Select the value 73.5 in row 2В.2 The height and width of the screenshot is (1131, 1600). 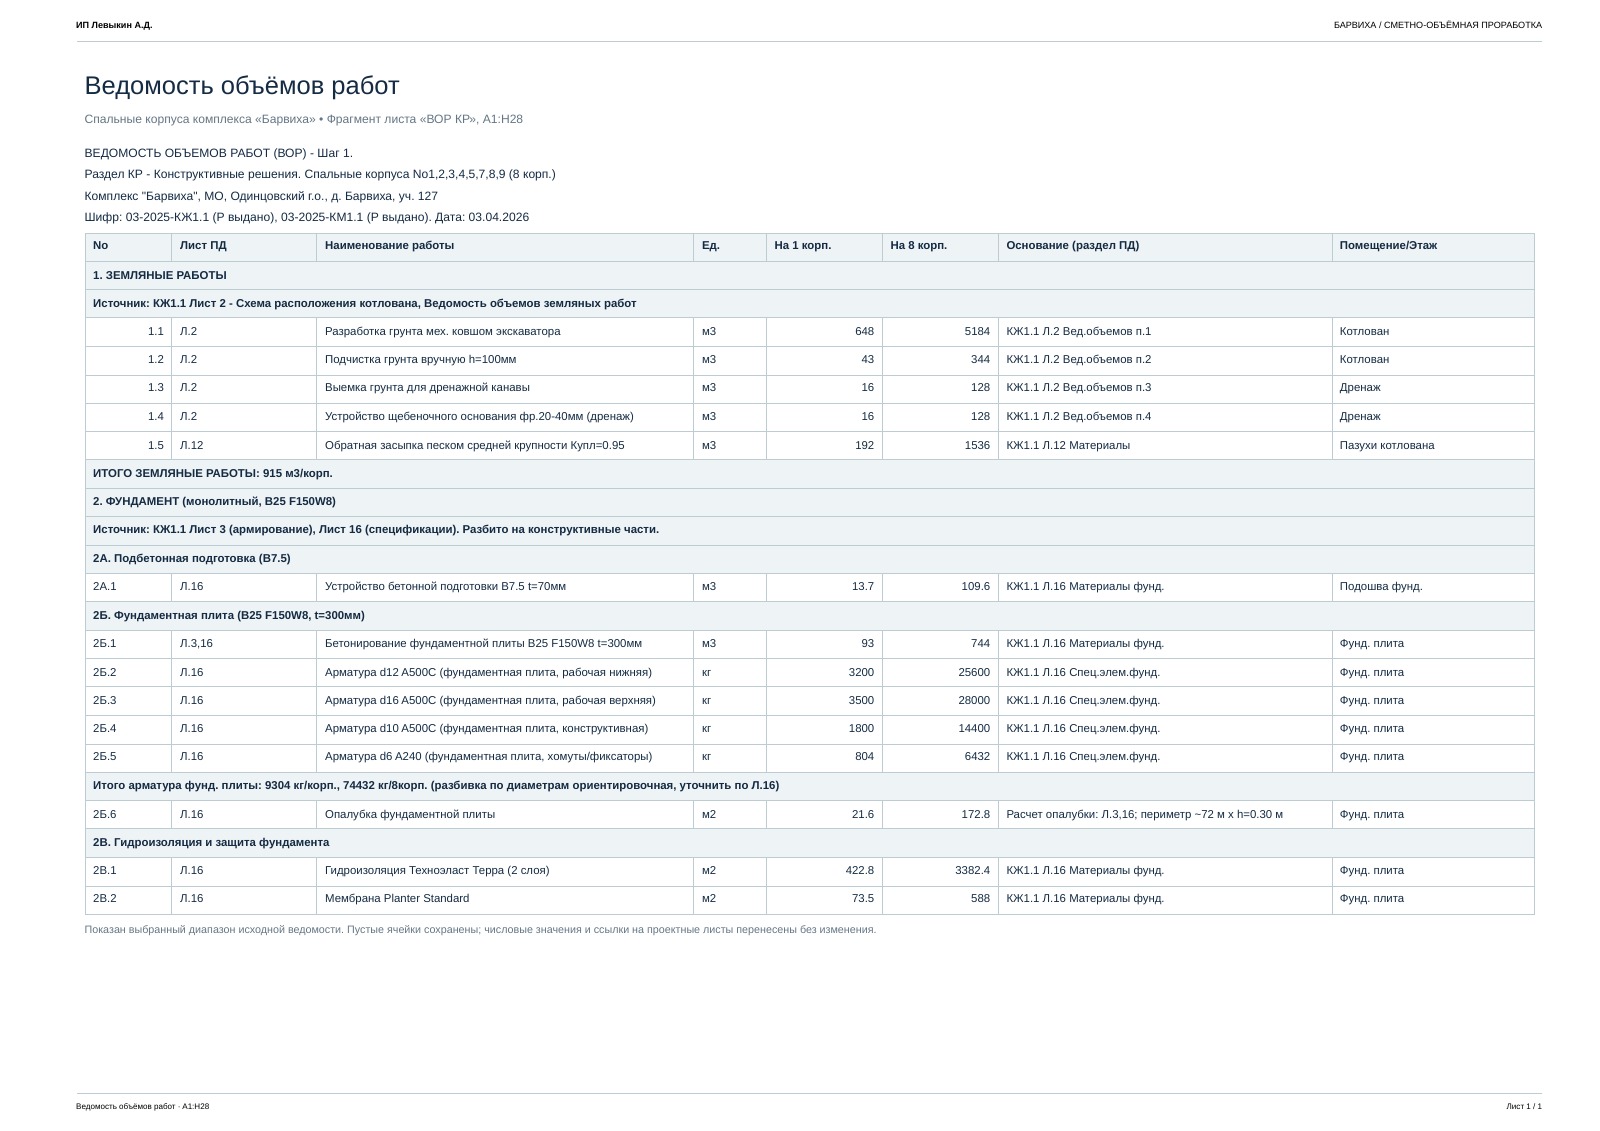[824, 899]
